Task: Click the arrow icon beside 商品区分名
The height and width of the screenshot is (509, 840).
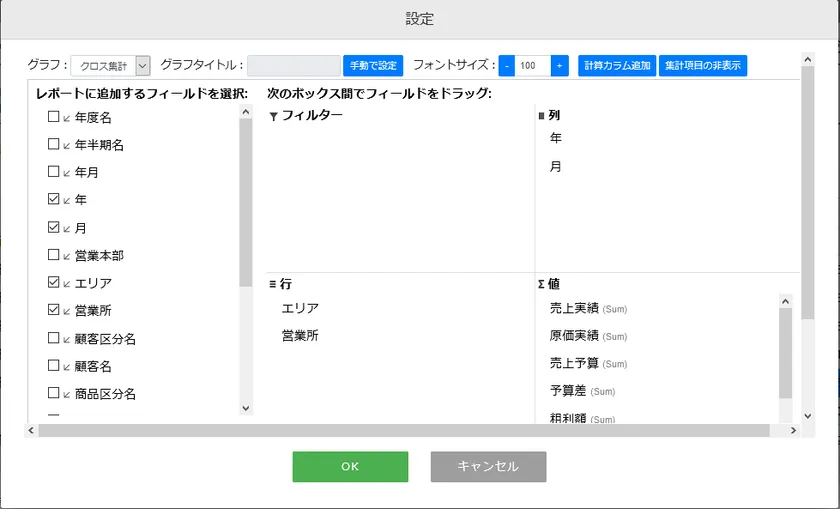Action: pyautogui.click(x=67, y=394)
